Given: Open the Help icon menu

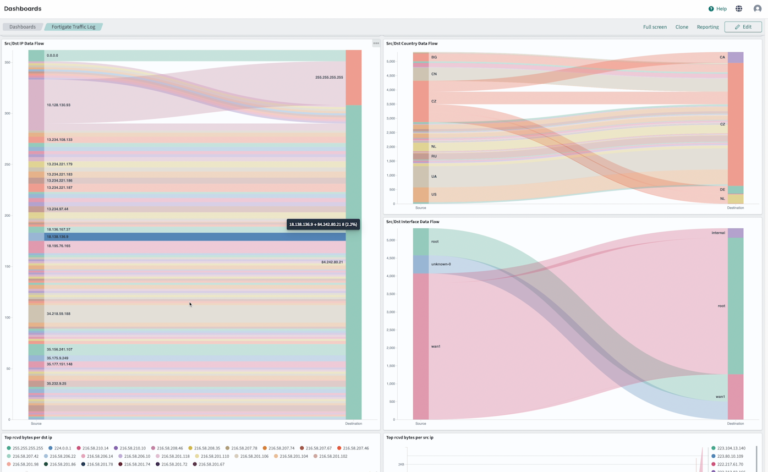Looking at the screenshot, I should tap(717, 9).
